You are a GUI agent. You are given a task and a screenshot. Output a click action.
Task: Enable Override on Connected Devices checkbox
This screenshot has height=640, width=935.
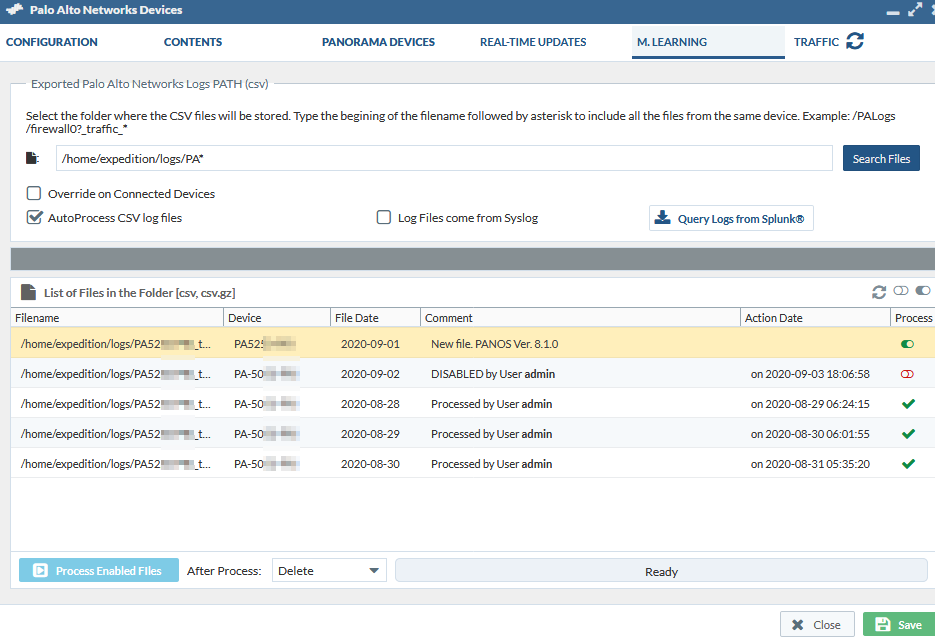coord(34,193)
